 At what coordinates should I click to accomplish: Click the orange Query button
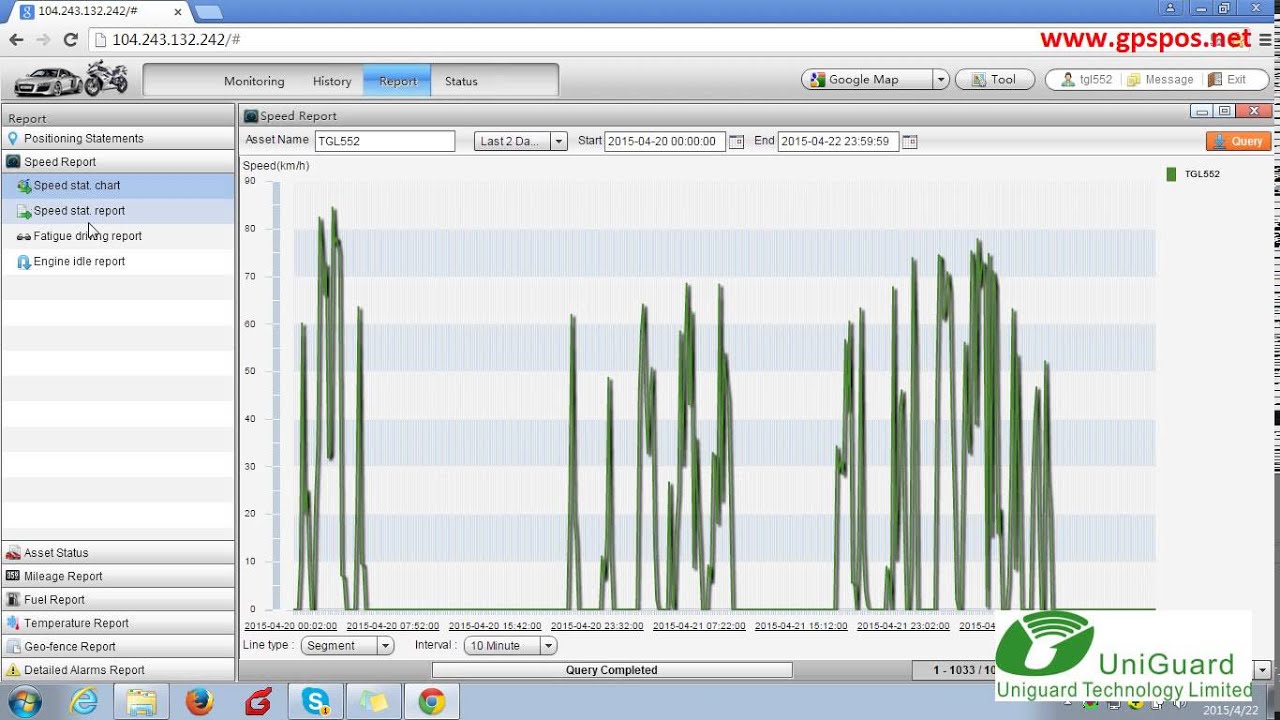coord(1238,141)
